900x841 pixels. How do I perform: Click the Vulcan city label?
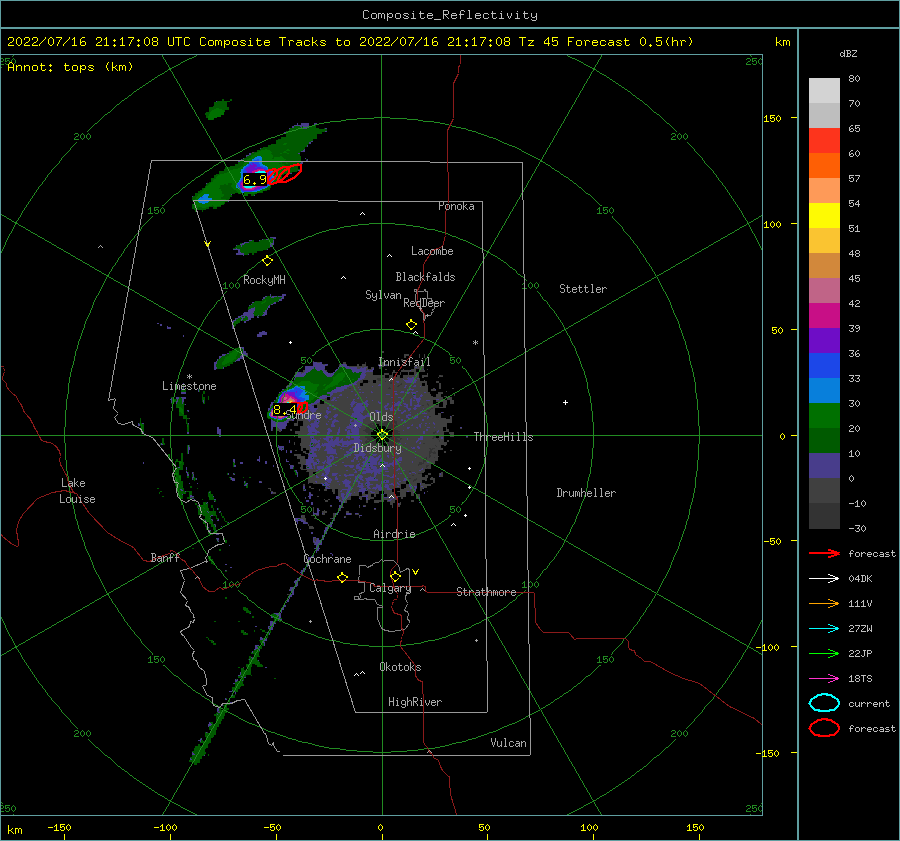coord(509,743)
